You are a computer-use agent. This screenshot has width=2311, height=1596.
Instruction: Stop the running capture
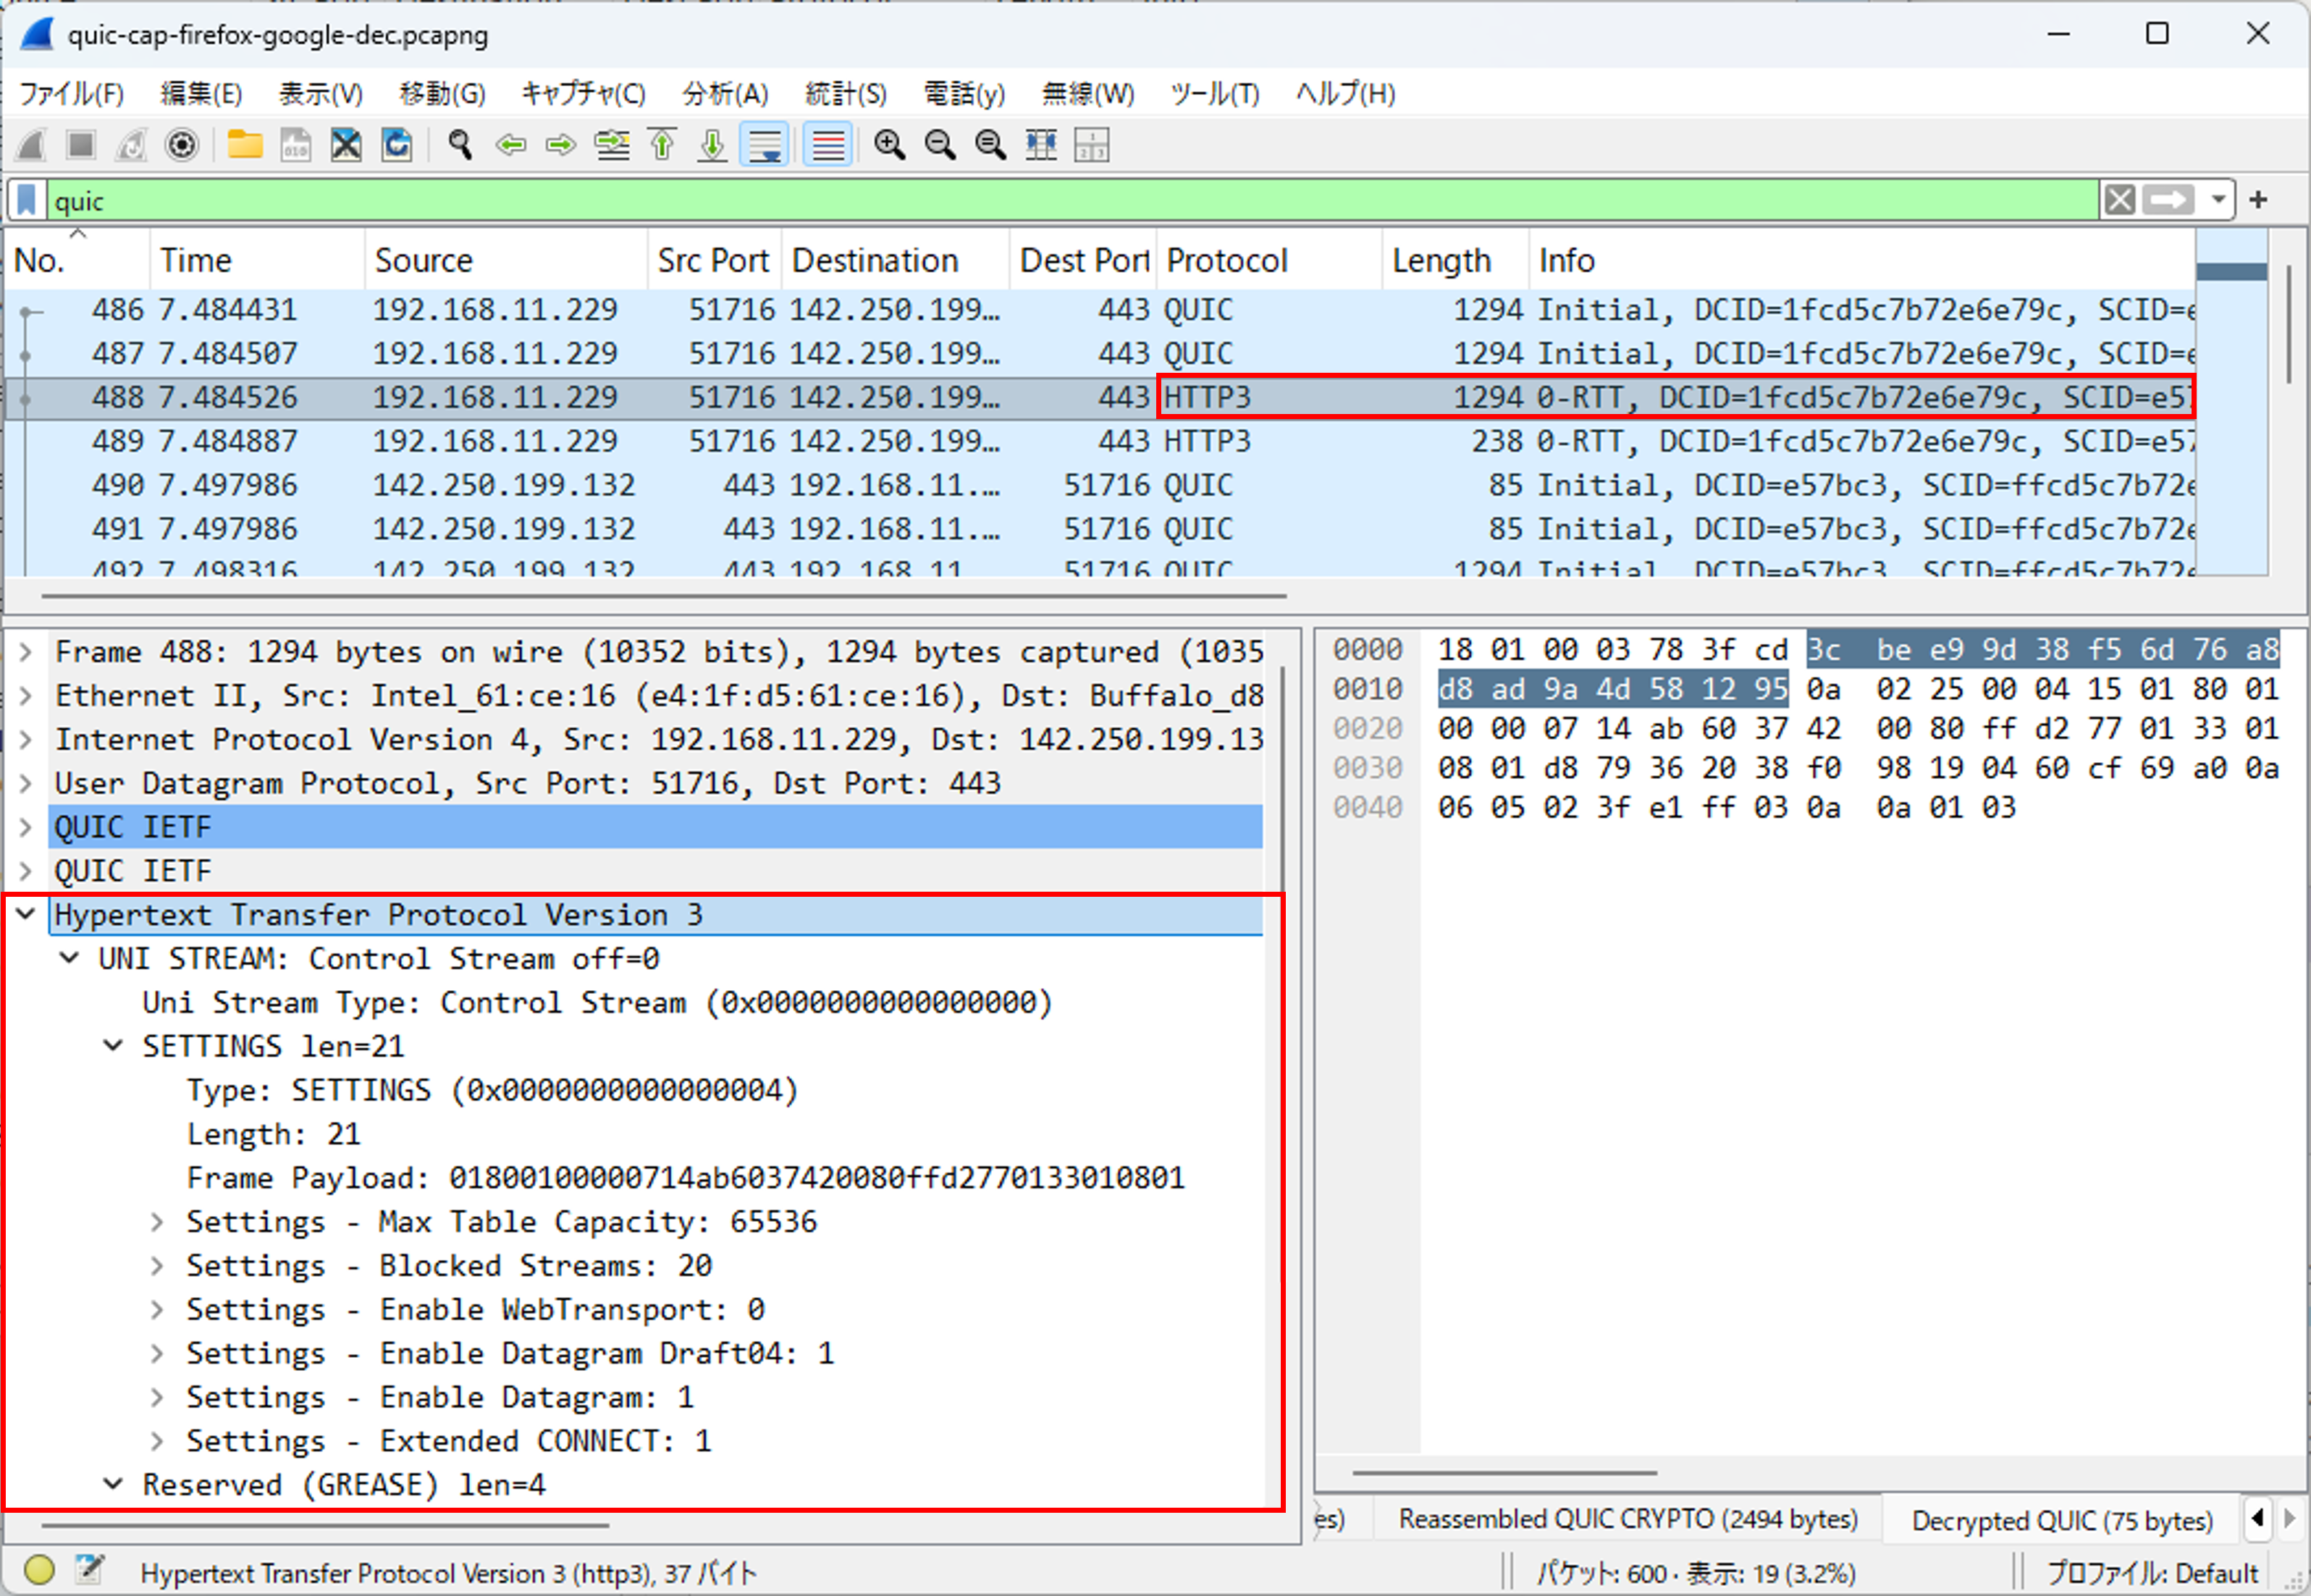(x=81, y=145)
